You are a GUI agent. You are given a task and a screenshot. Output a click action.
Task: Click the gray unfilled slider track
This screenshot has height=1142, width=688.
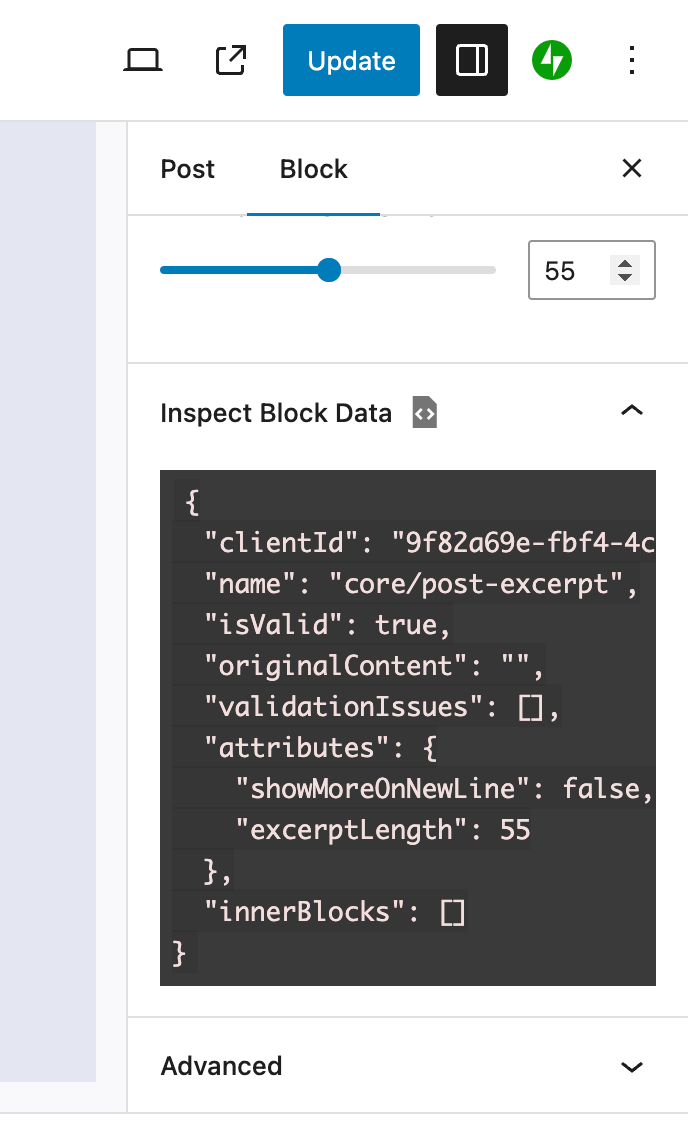click(419, 269)
